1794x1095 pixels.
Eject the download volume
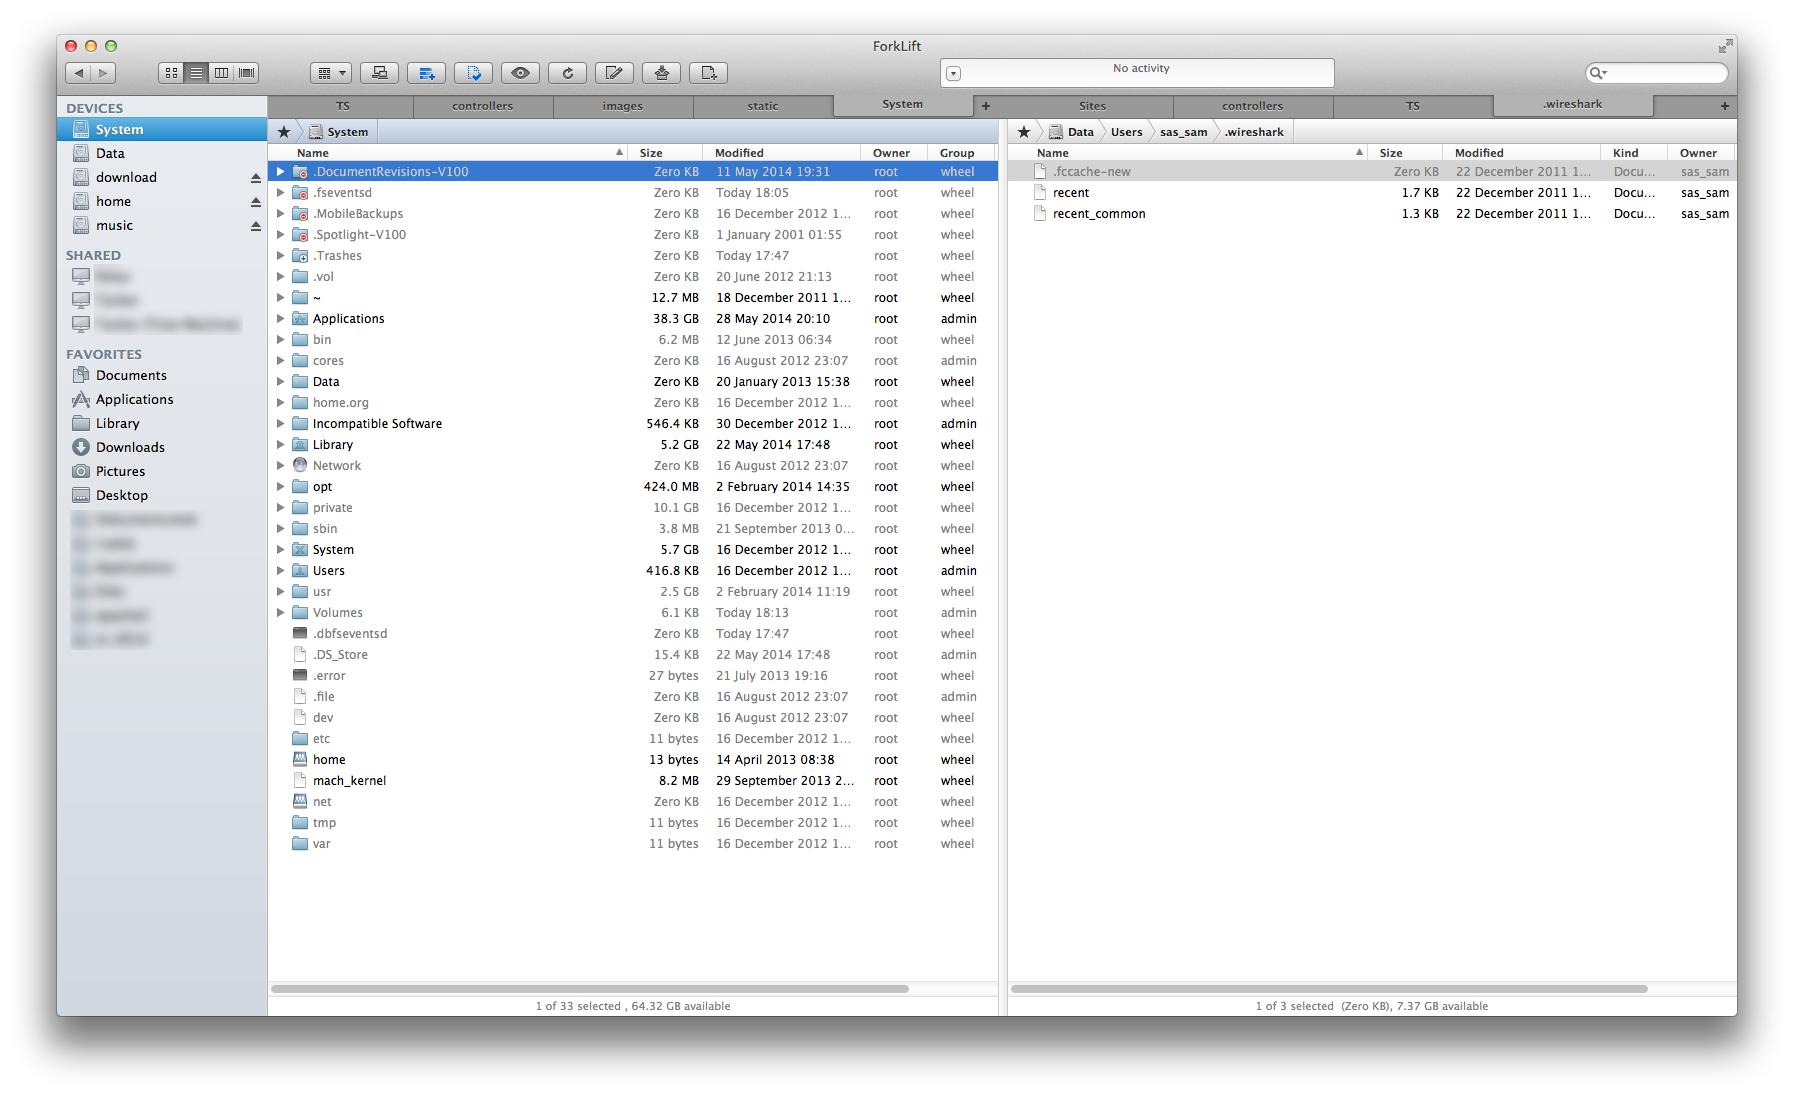point(255,178)
